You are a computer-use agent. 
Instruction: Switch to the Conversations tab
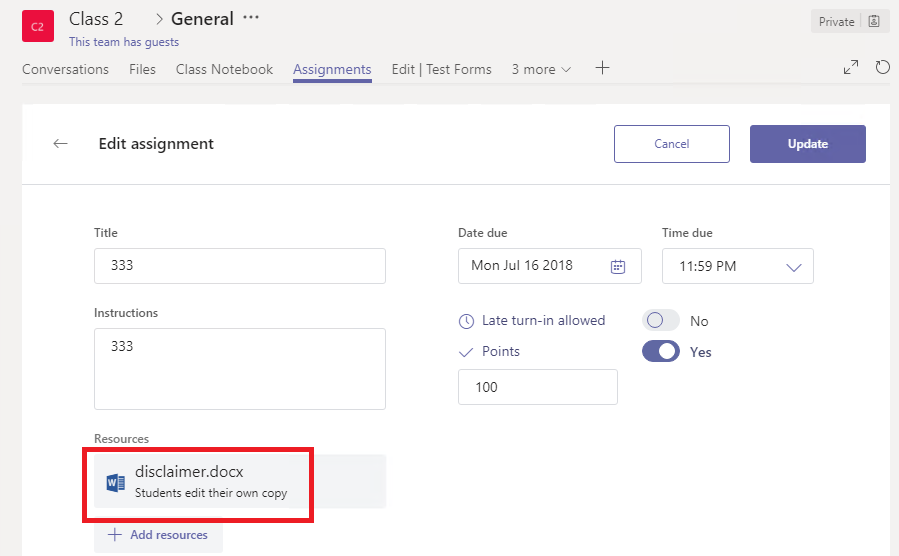pos(65,69)
